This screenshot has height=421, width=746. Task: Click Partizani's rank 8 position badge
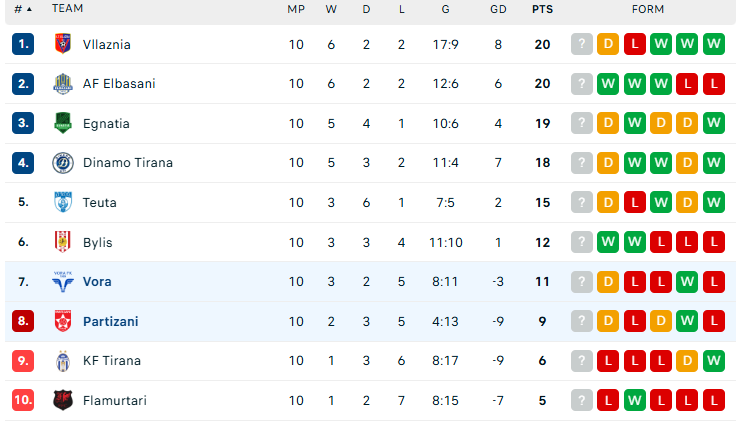pyautogui.click(x=24, y=321)
